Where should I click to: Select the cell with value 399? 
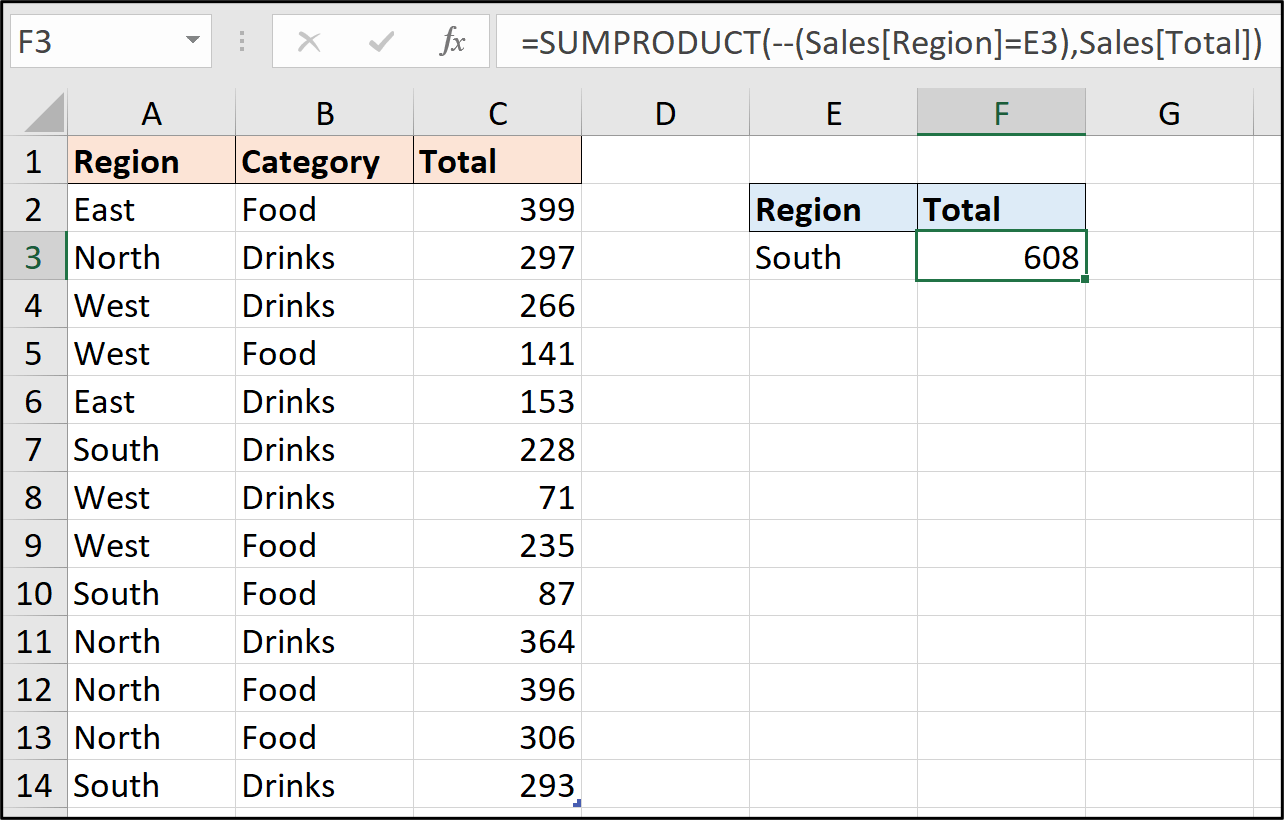point(497,208)
